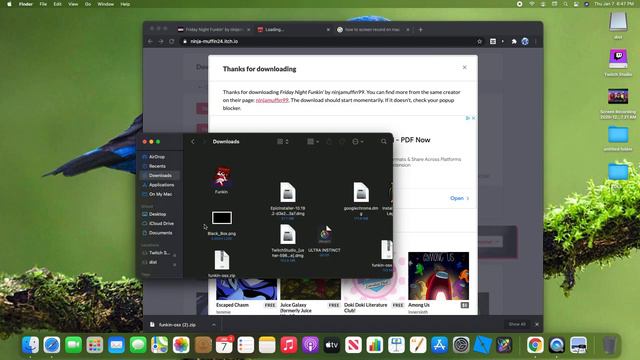
Task: Launch Music from the Dock
Action: pyautogui.click(x=289, y=345)
